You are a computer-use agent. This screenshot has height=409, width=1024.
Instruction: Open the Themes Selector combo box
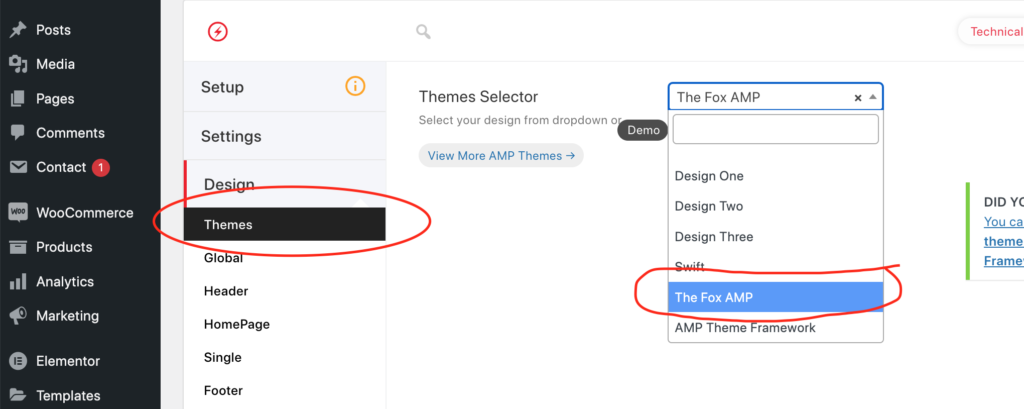(776, 97)
